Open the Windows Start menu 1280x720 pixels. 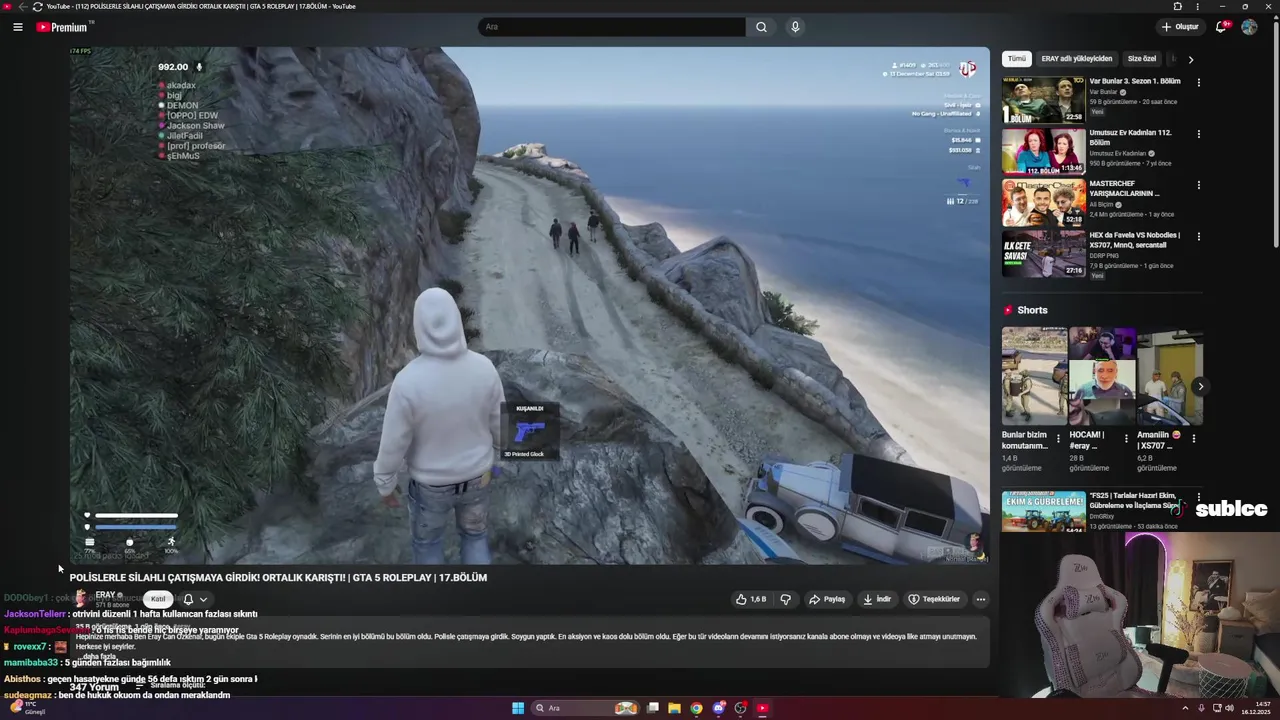tap(518, 708)
